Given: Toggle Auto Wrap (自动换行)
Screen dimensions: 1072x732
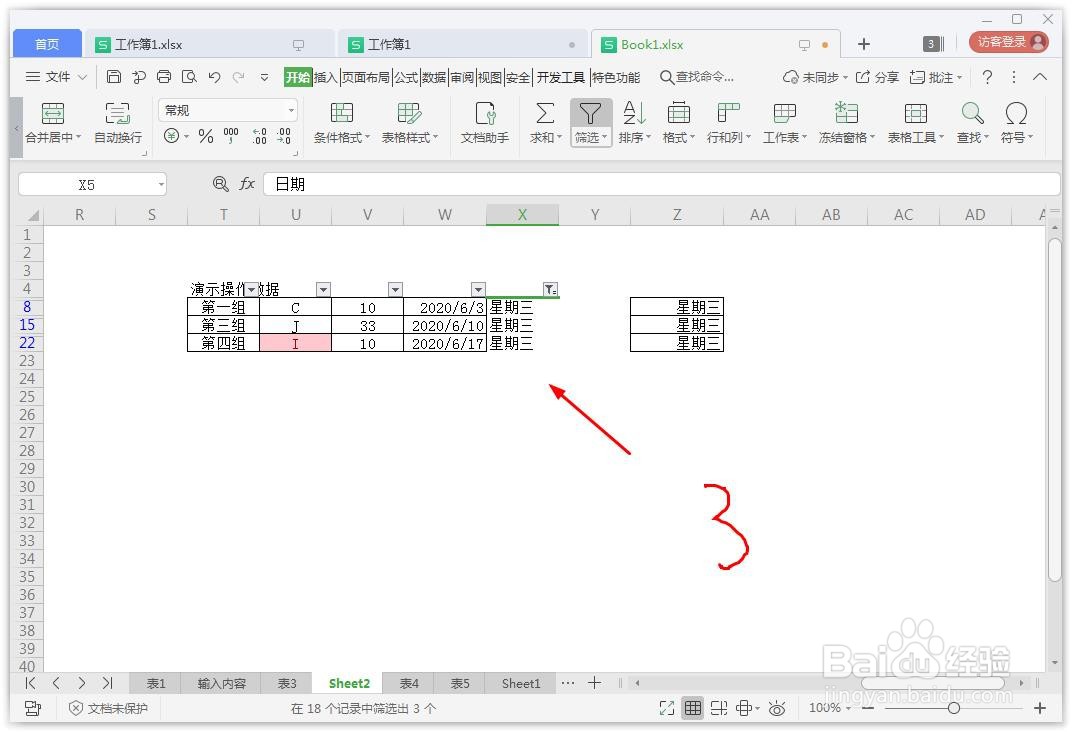Looking at the screenshot, I should click(x=118, y=123).
